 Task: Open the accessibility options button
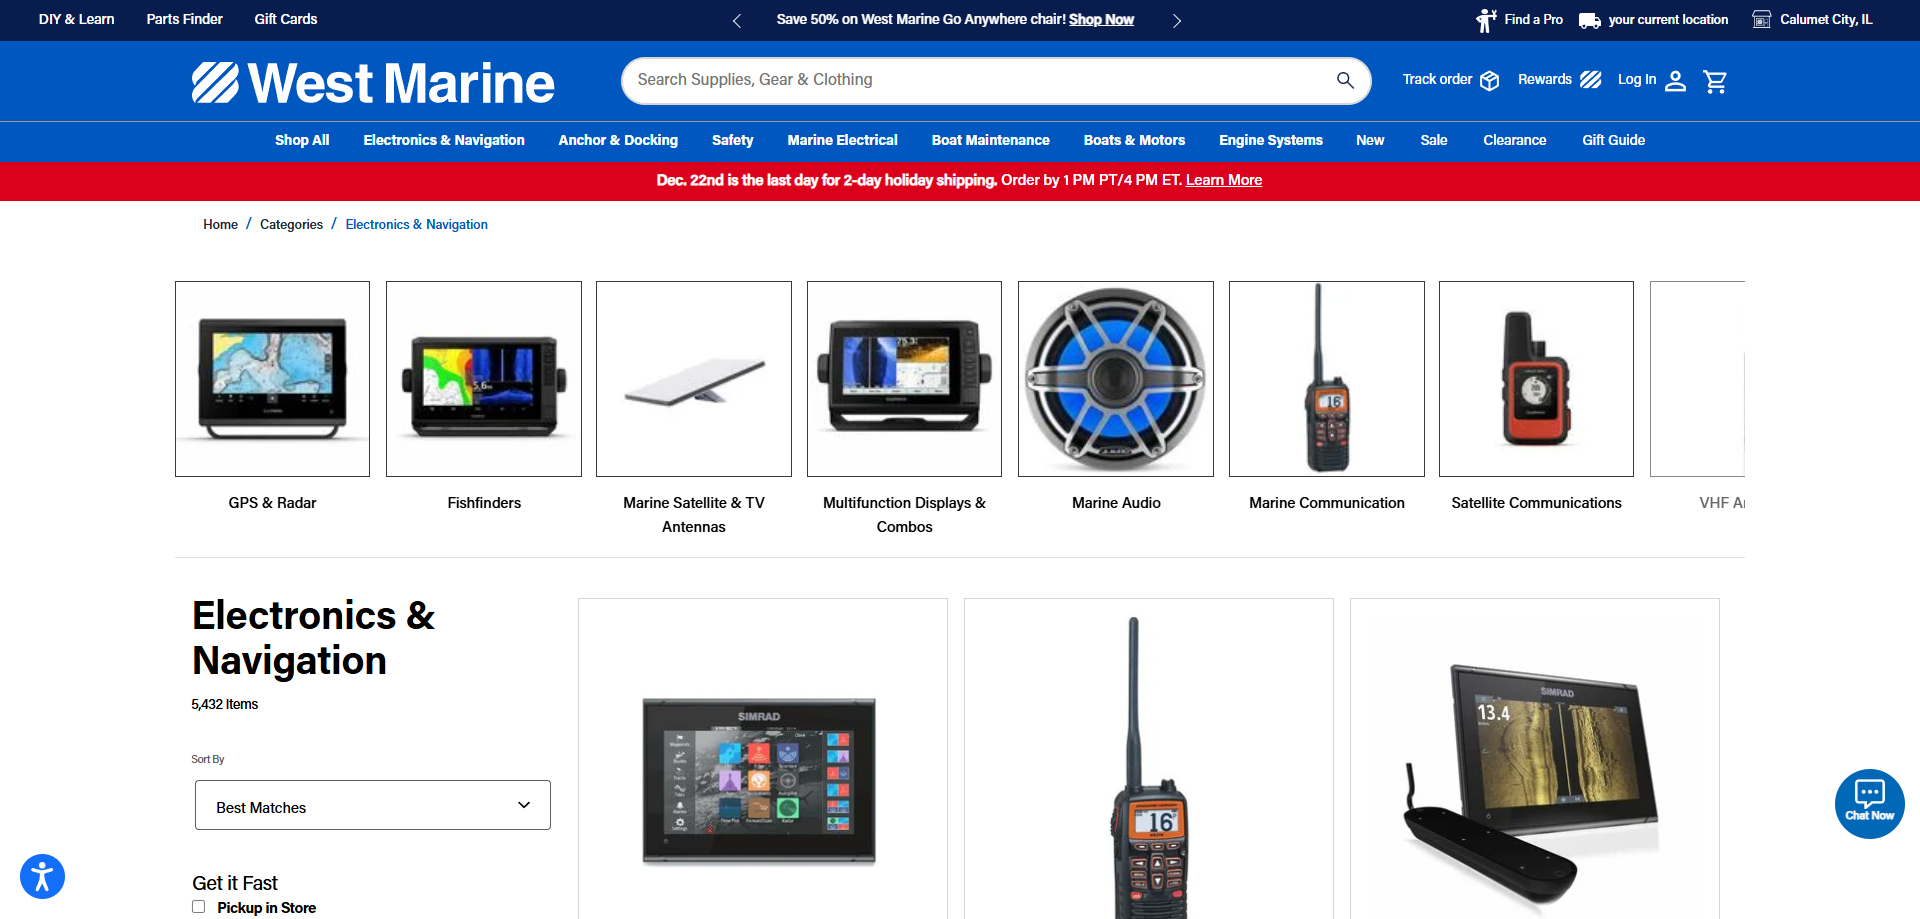(42, 877)
